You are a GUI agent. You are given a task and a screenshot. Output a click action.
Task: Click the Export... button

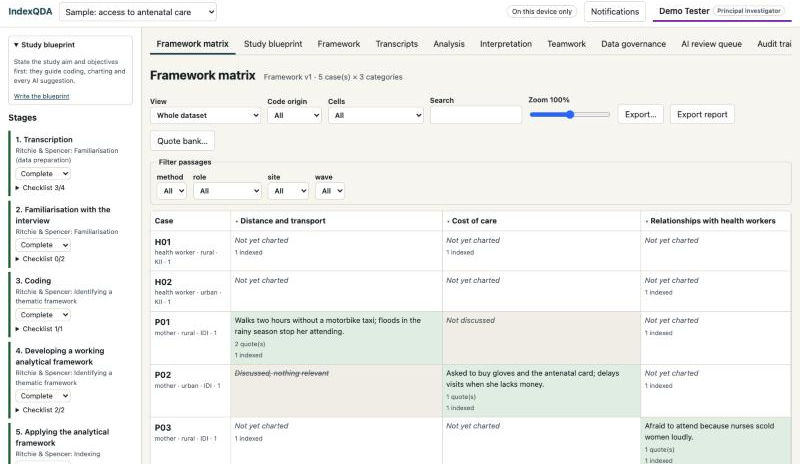tap(640, 114)
